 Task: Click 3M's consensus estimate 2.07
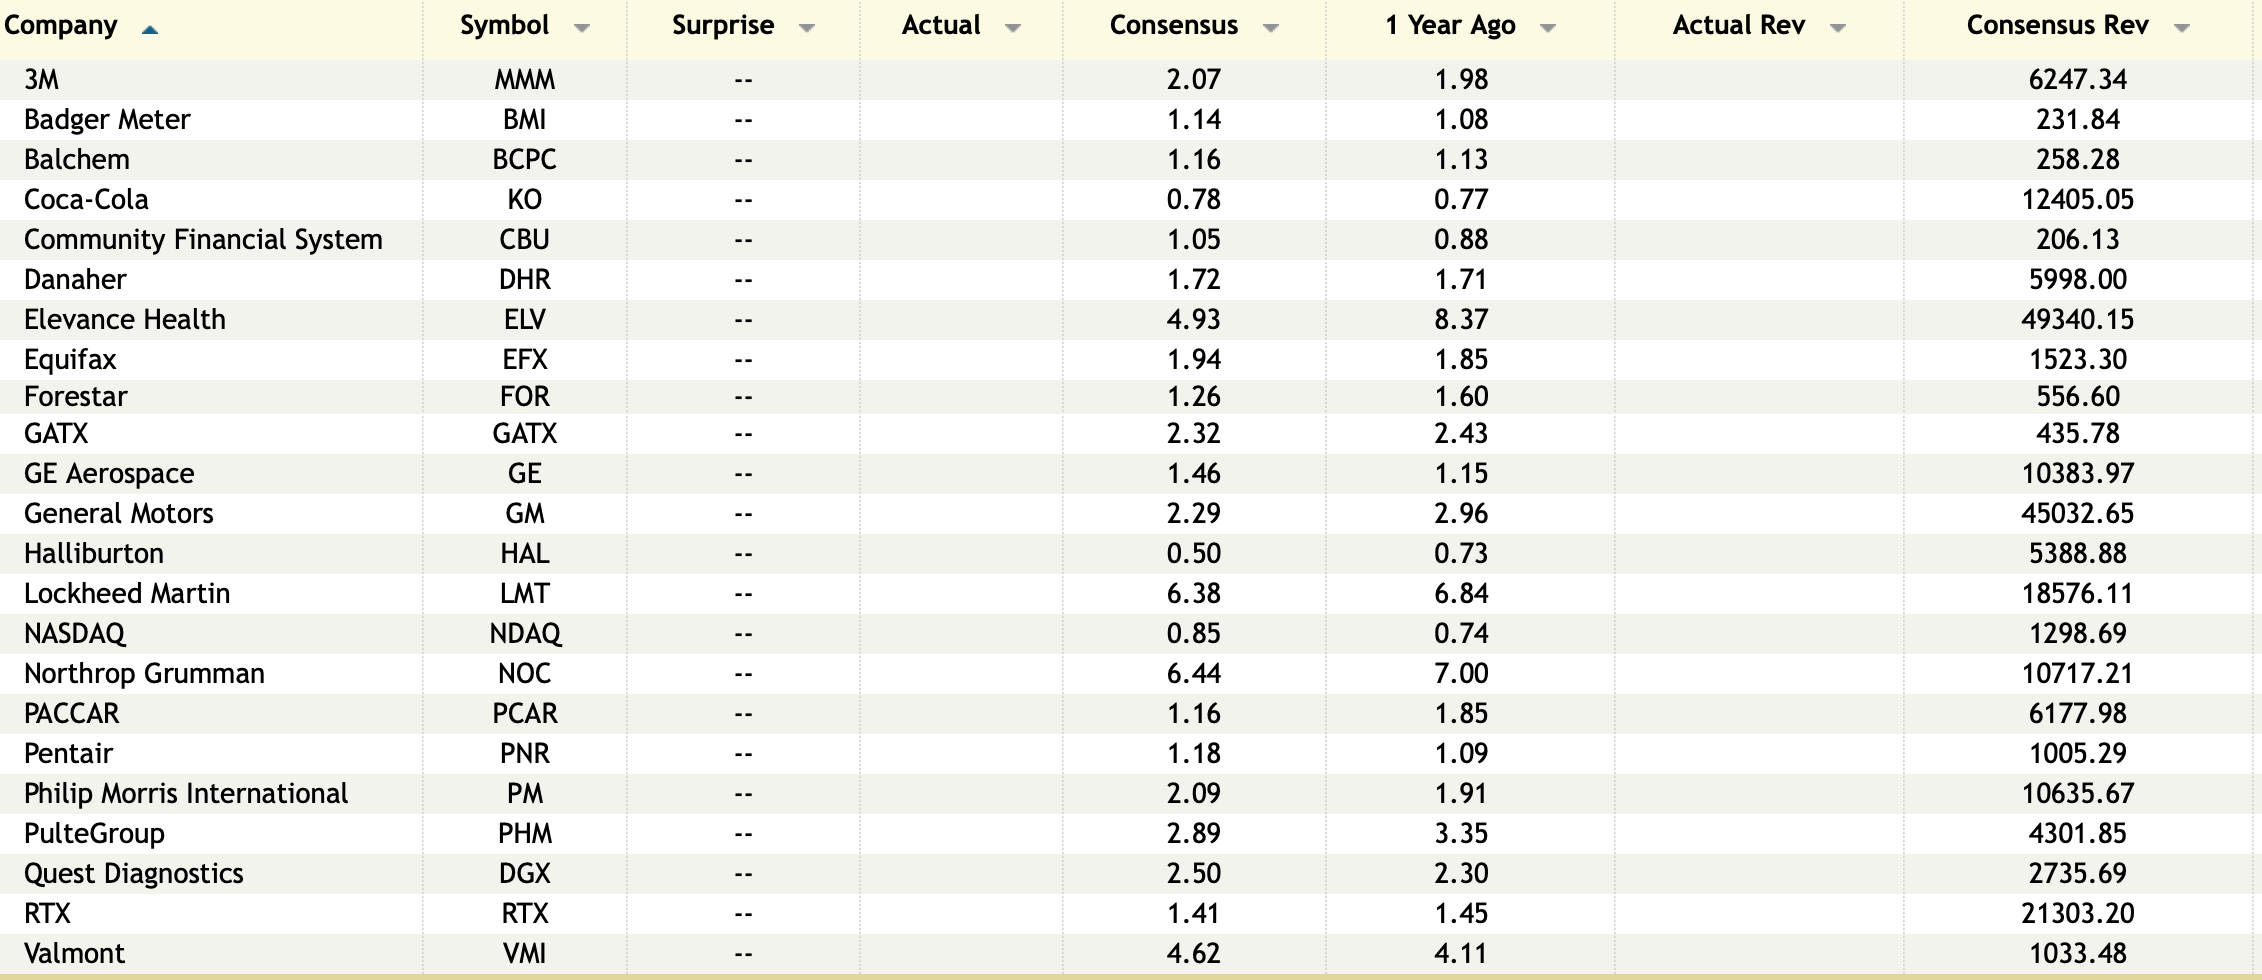point(1193,80)
